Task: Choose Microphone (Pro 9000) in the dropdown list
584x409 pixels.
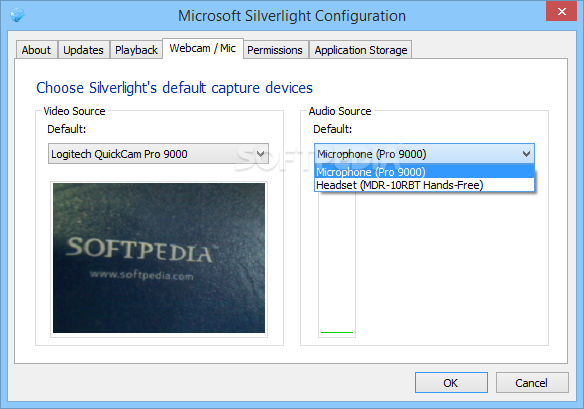Action: click(424, 172)
